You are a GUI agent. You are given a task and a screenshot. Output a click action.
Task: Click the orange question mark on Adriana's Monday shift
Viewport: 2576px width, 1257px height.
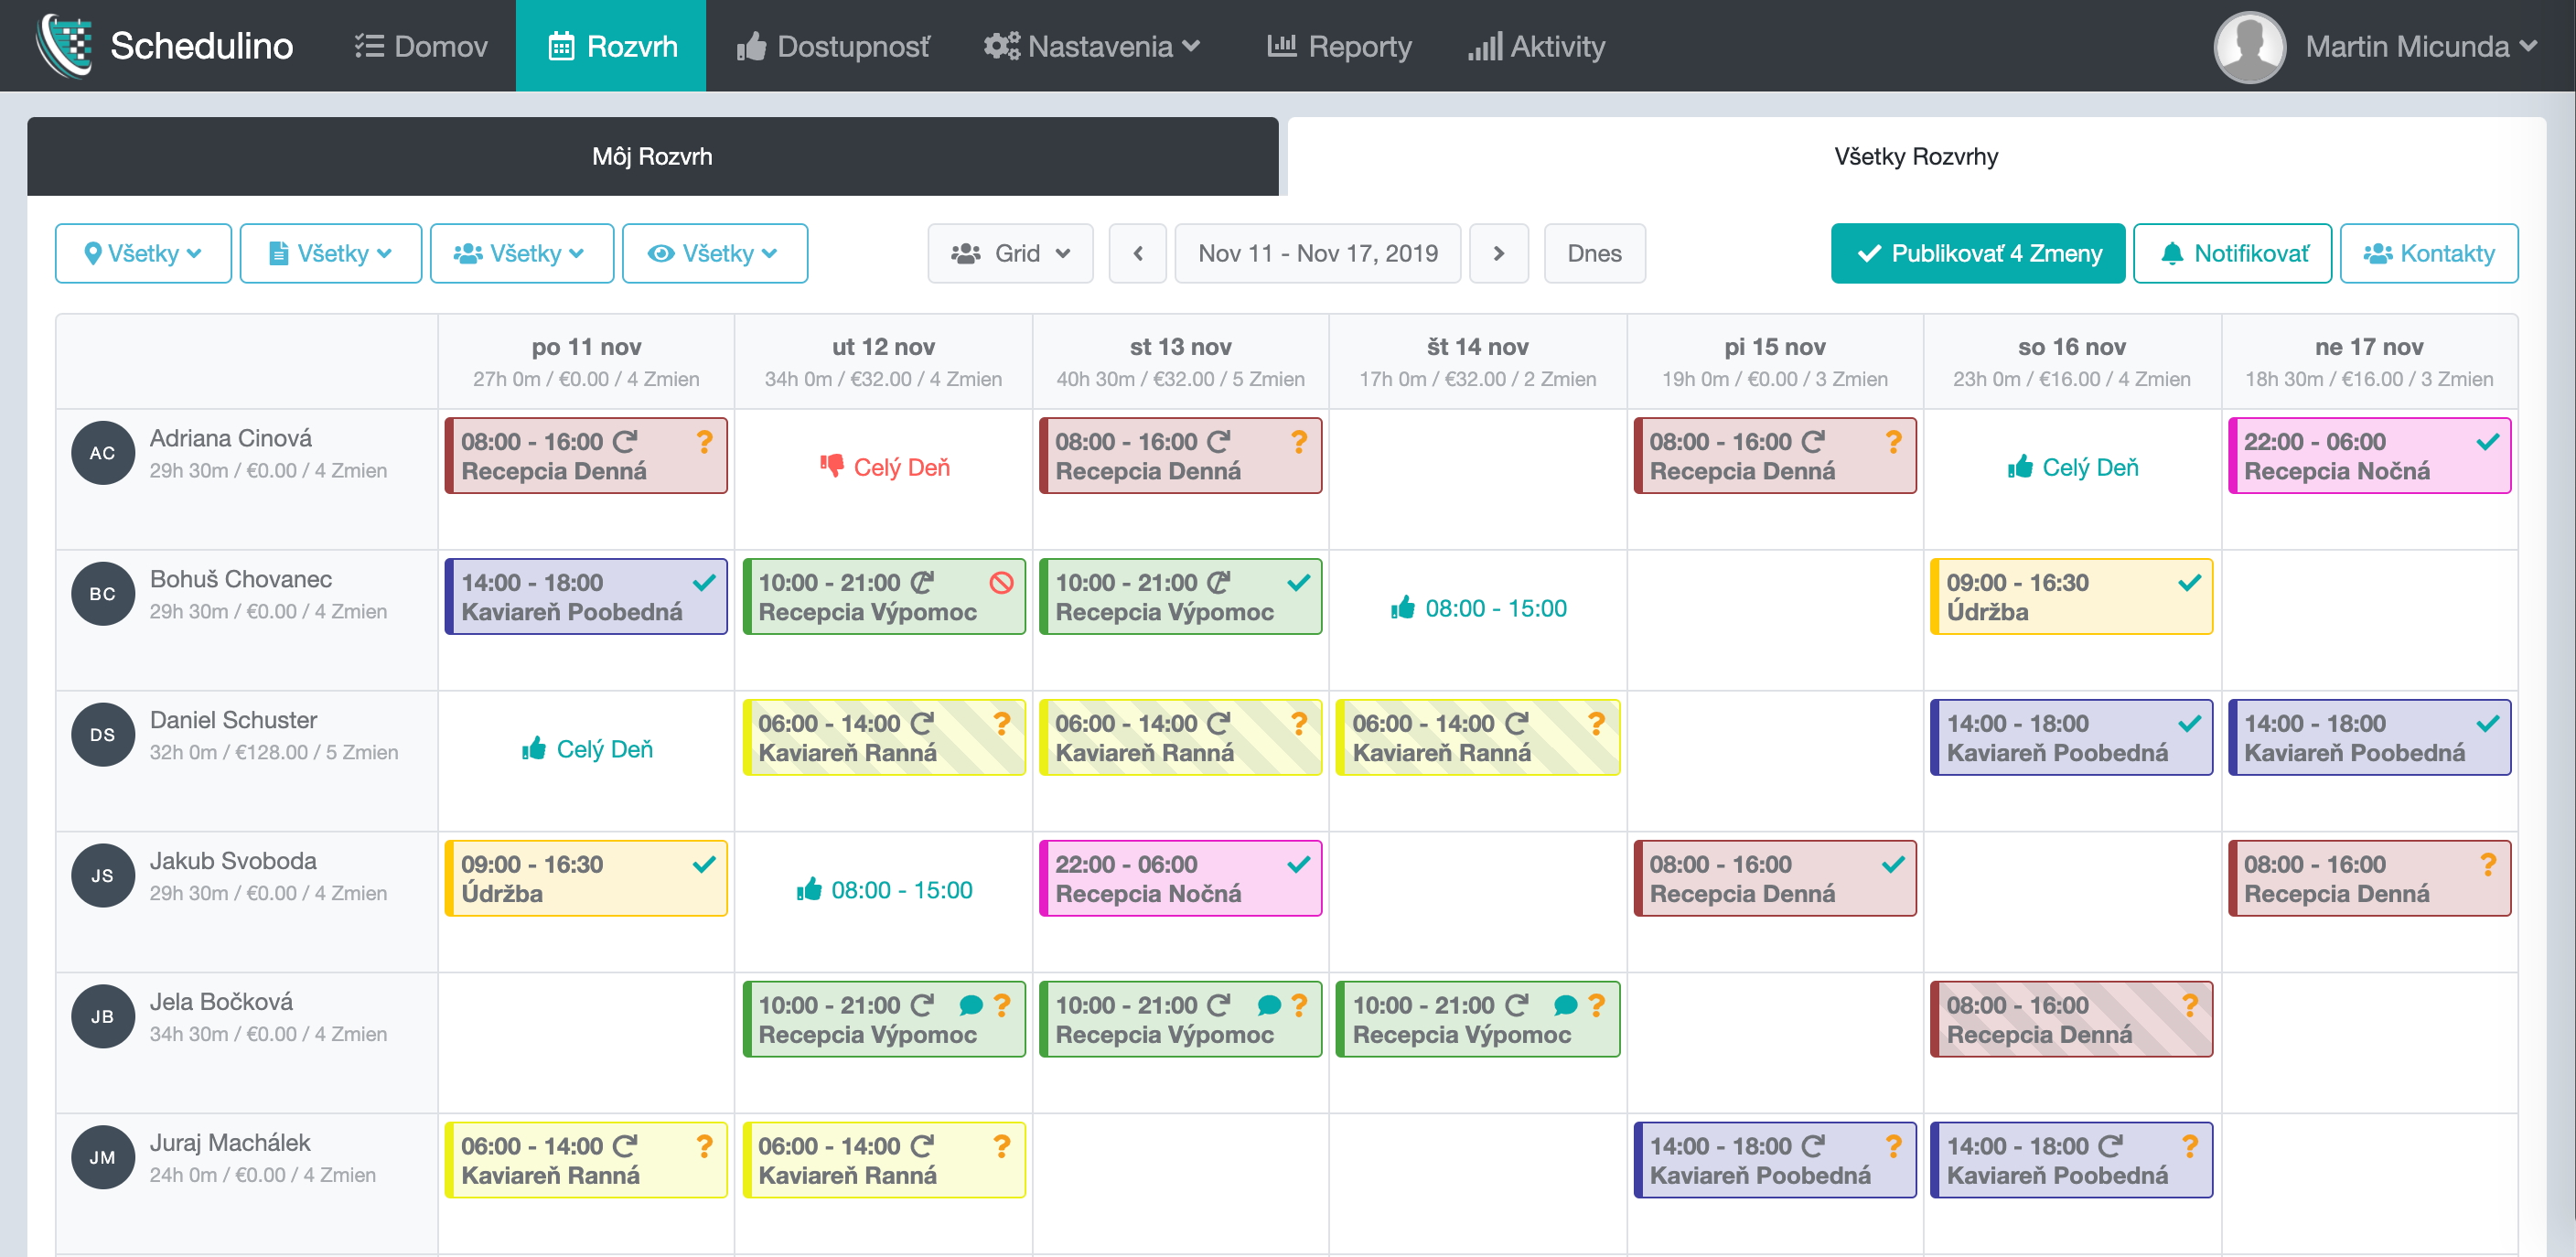[704, 442]
